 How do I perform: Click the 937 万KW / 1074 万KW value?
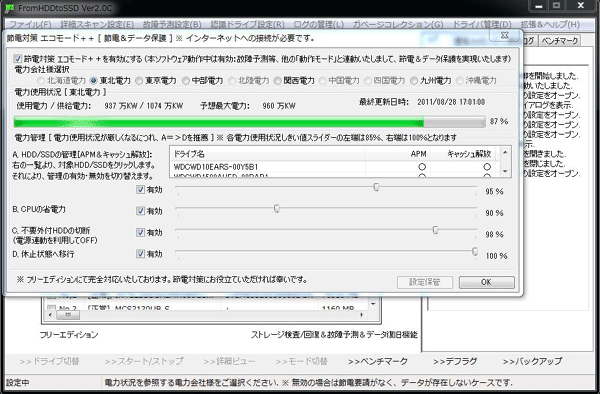(x=143, y=106)
